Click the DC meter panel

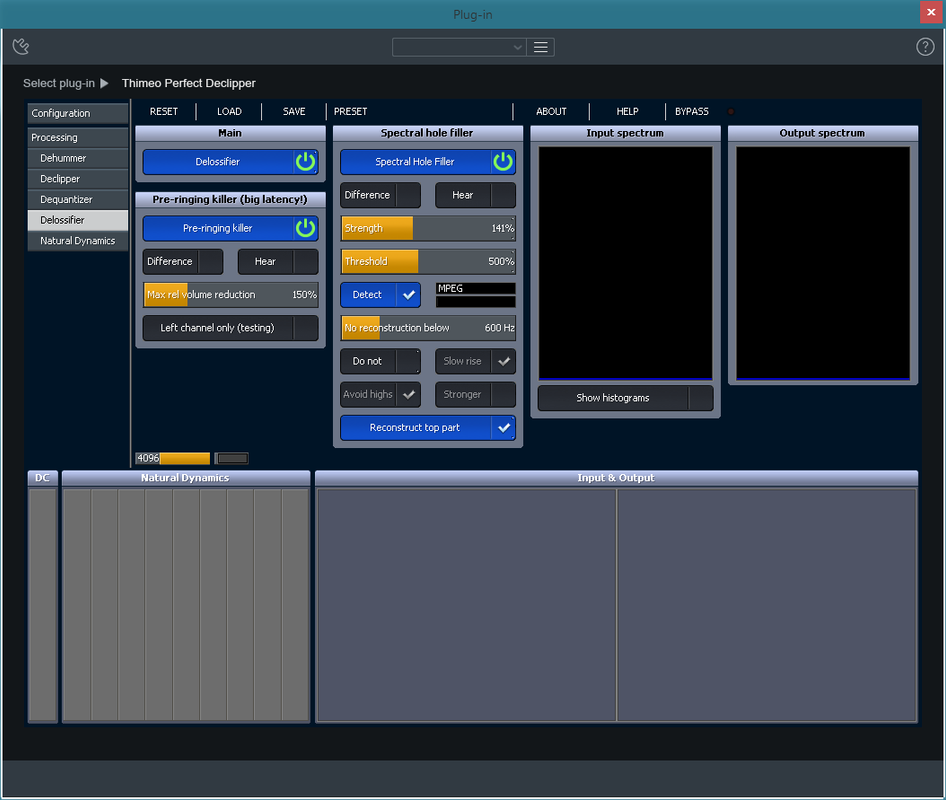tap(42, 605)
